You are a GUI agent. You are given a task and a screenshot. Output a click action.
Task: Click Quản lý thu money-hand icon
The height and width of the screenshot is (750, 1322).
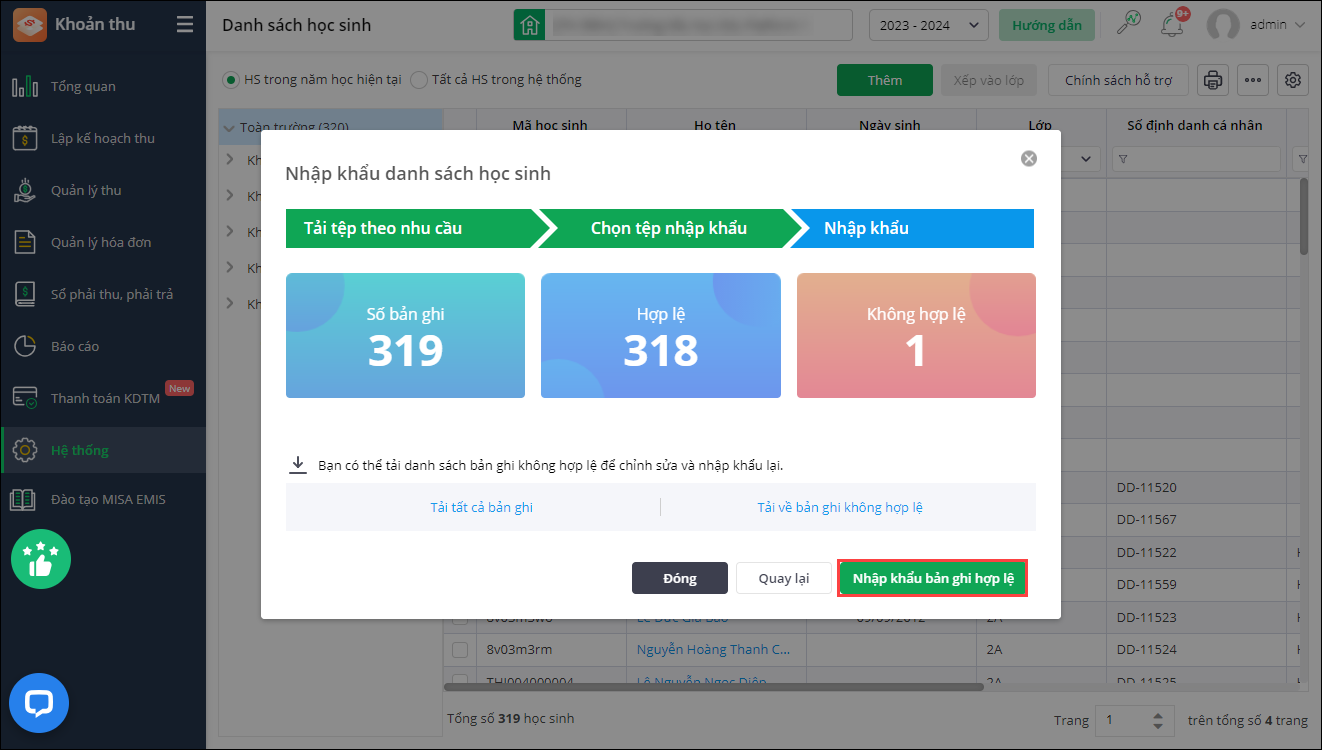click(25, 190)
